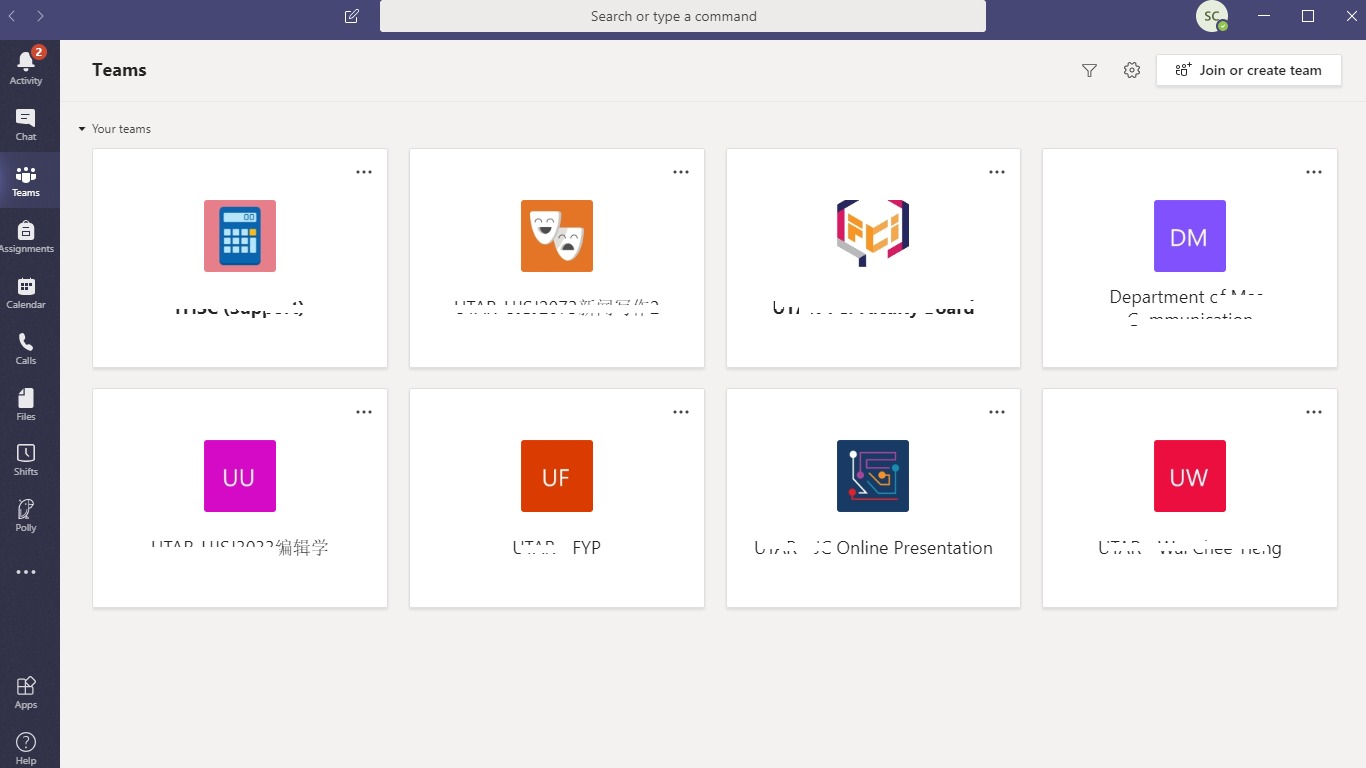Open more options for theater masks team card
The image size is (1366, 768).
[x=681, y=172]
